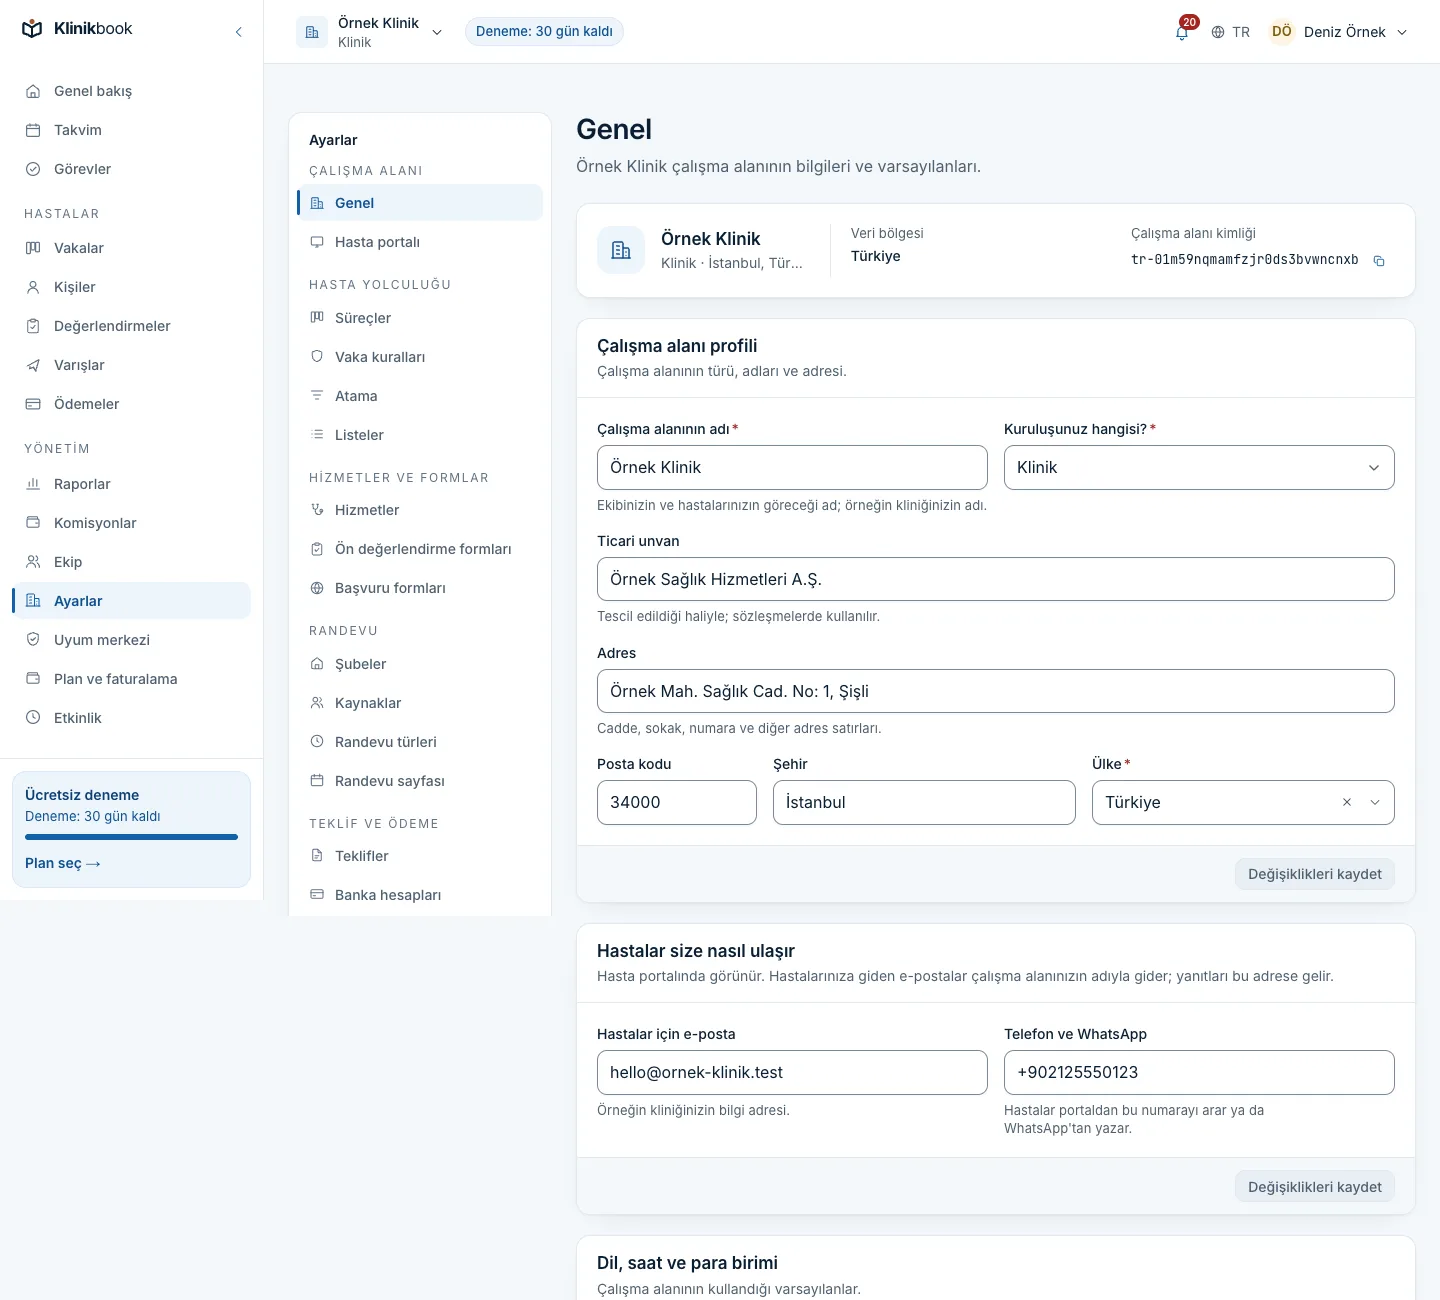Click the Takvim calendar icon
1440x1300 pixels.
tap(33, 130)
